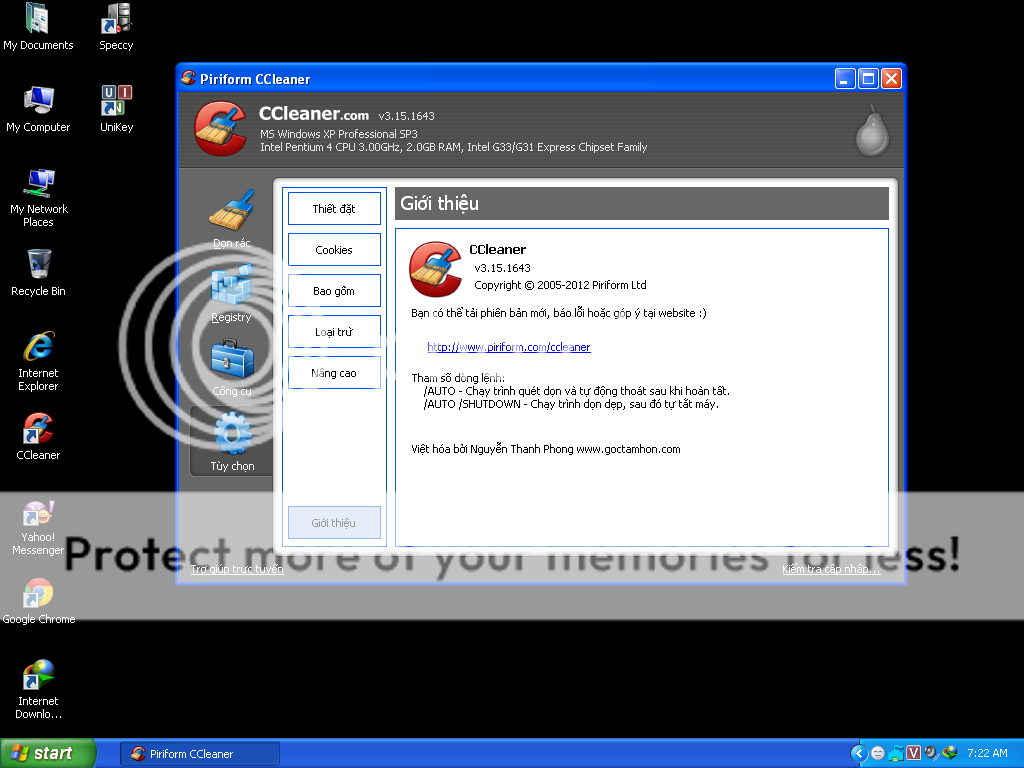Viewport: 1024px width, 768px height.
Task: Select the Internet Download Manager desktop shortcut
Action: (x=38, y=690)
